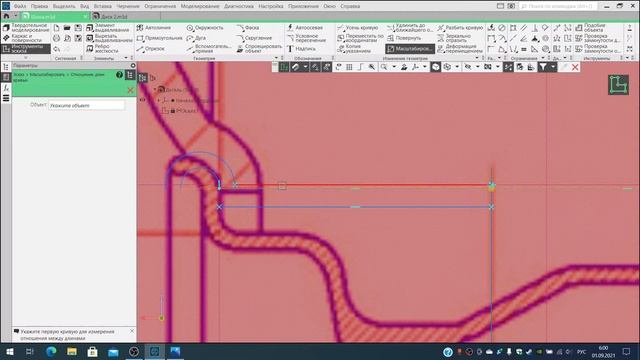Select the Надпись text tool
This screenshot has height=360, width=640.
[x=301, y=49]
